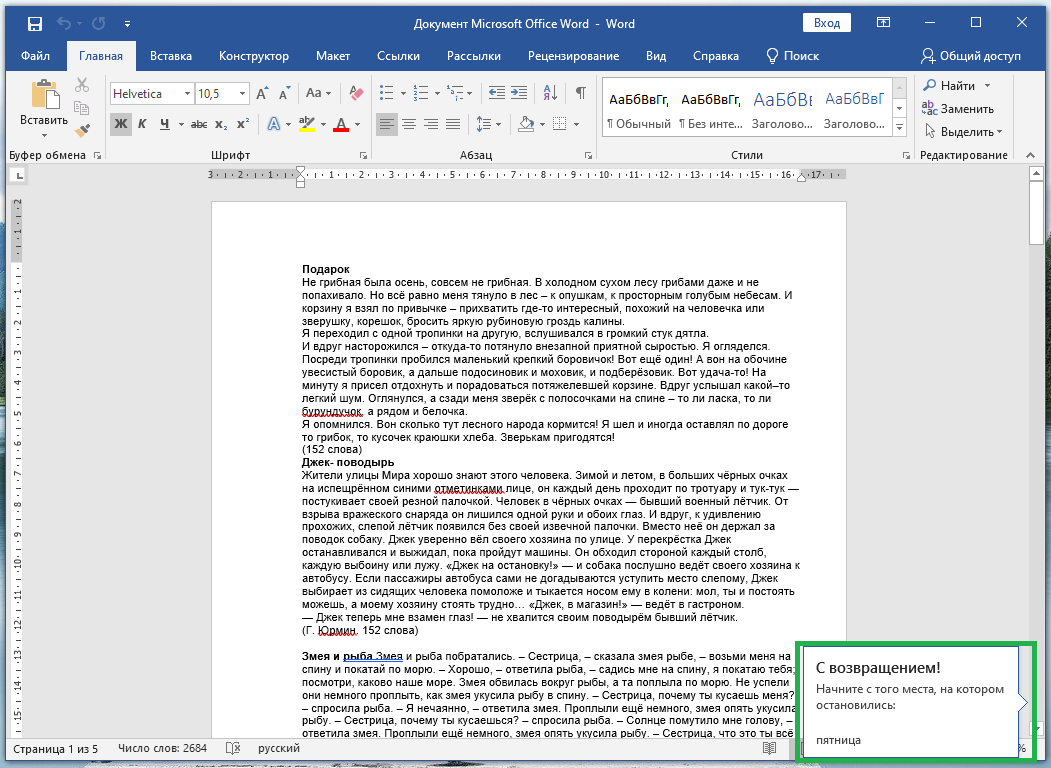
Task: Save document using the floppy disk icon
Action: [x=34, y=23]
